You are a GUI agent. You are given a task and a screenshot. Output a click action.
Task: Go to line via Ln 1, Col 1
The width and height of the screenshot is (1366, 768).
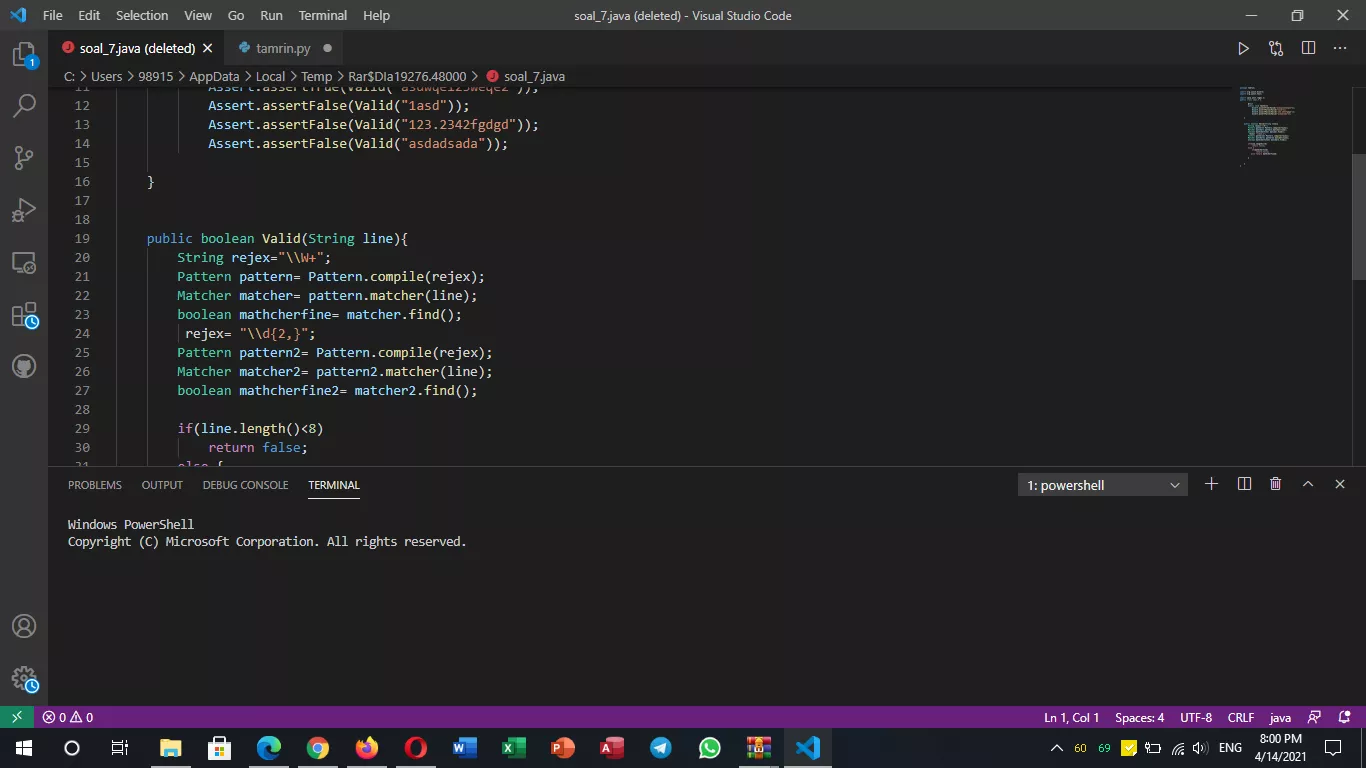[x=1071, y=717]
